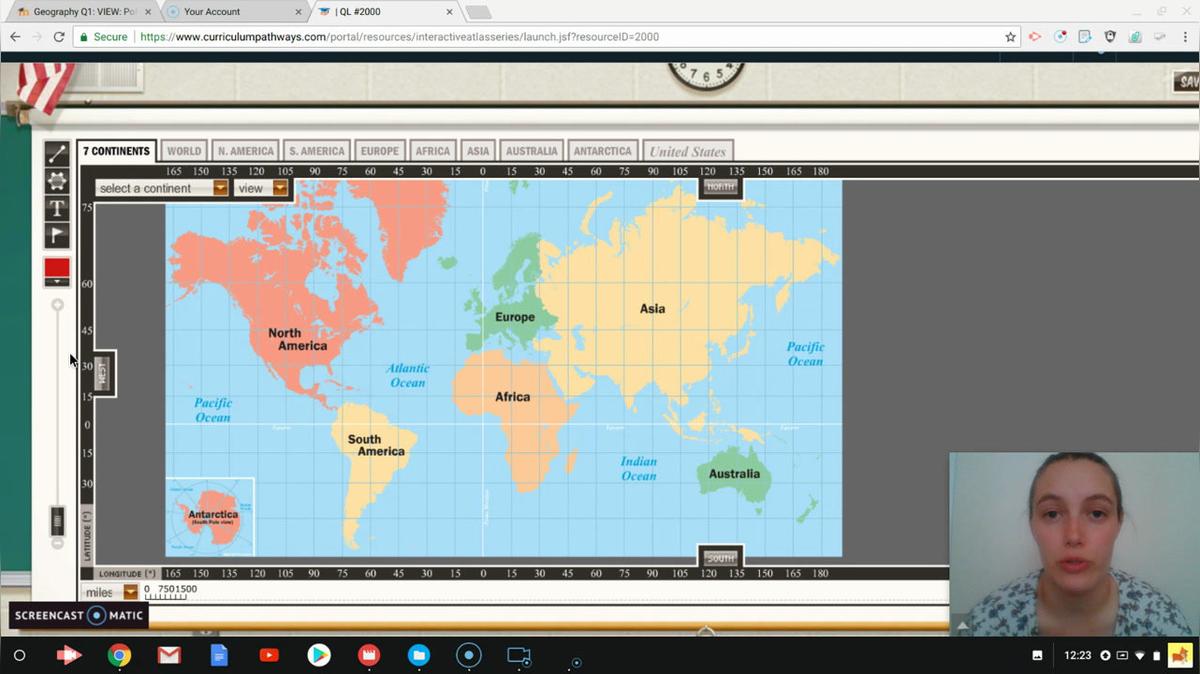Open the Gmail app in the shelf
The image size is (1200, 674).
tap(169, 656)
